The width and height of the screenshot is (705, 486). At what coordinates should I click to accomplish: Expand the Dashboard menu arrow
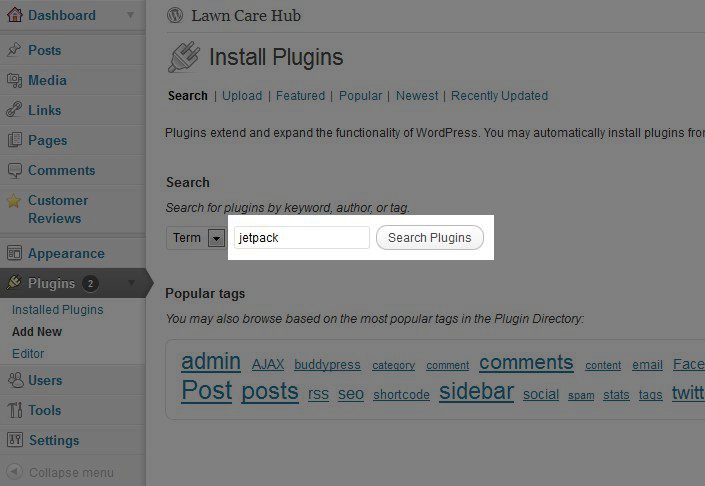click(131, 15)
